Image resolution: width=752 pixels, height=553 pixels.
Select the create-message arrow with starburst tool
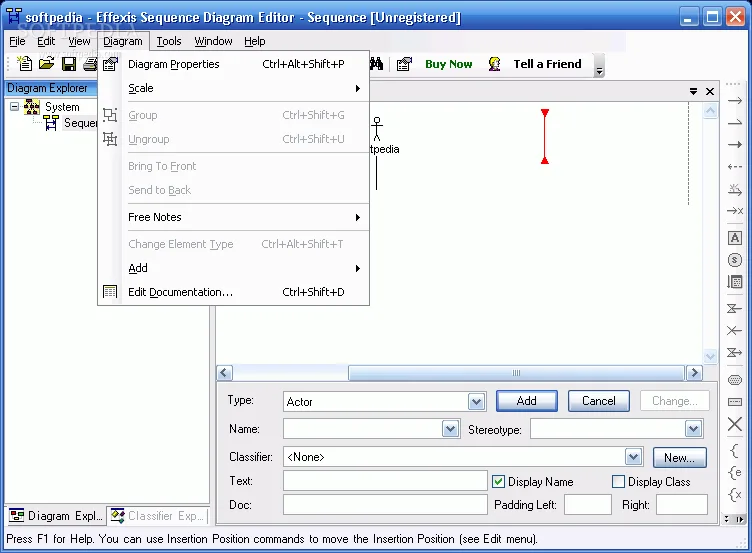pos(735,189)
